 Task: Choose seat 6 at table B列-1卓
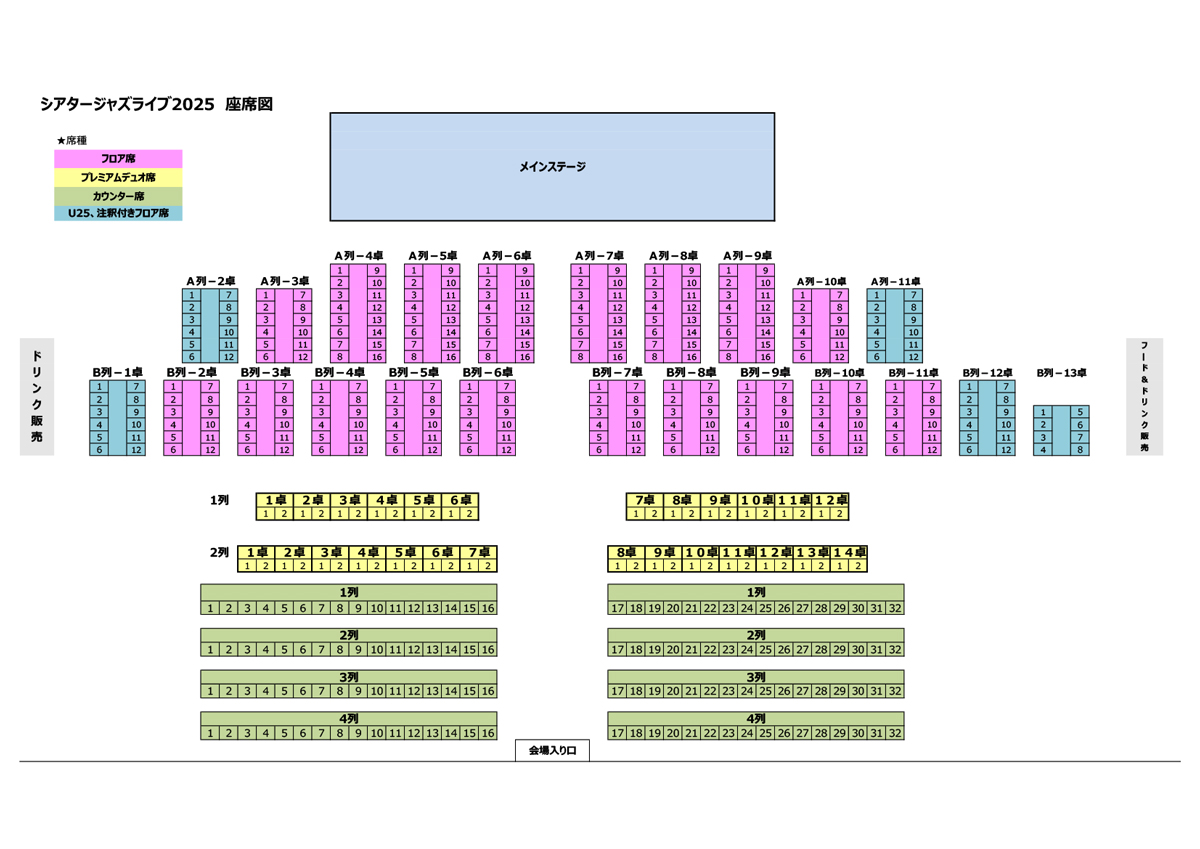(x=100, y=450)
